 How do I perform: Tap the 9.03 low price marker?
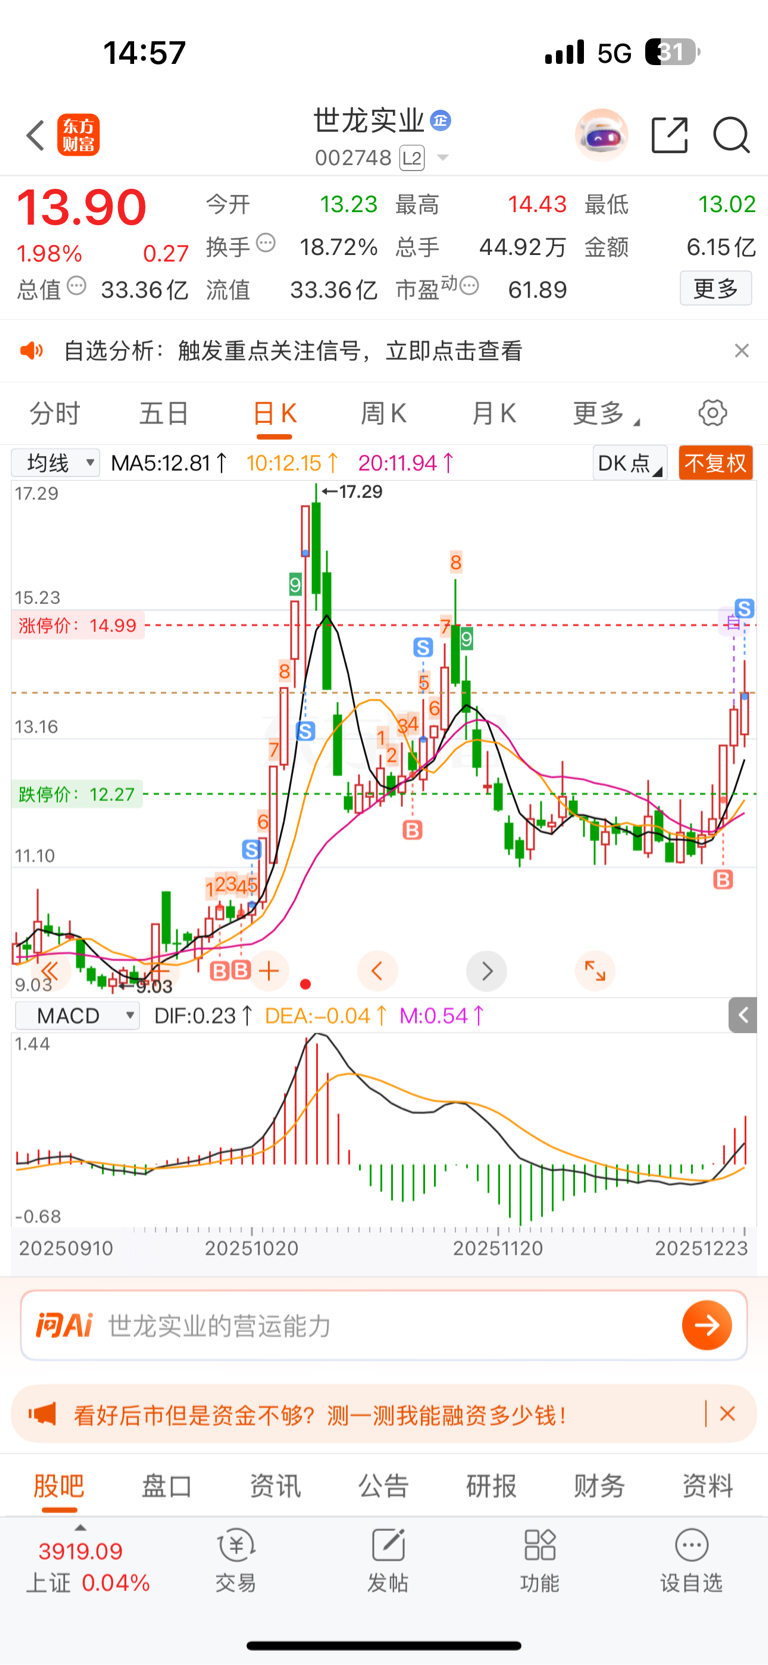[147, 987]
